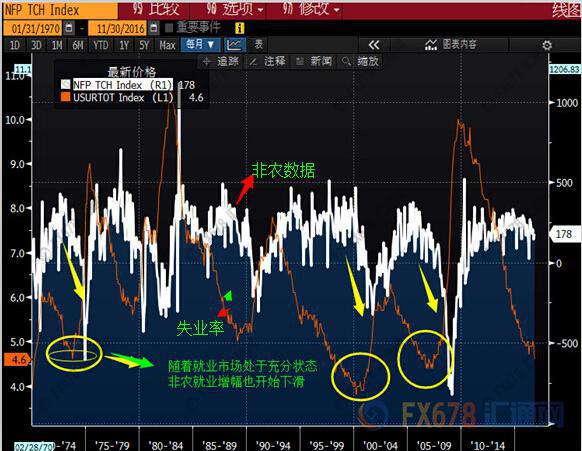
Task: Select the 注释 annotation pencil tool
Action: (x=268, y=61)
